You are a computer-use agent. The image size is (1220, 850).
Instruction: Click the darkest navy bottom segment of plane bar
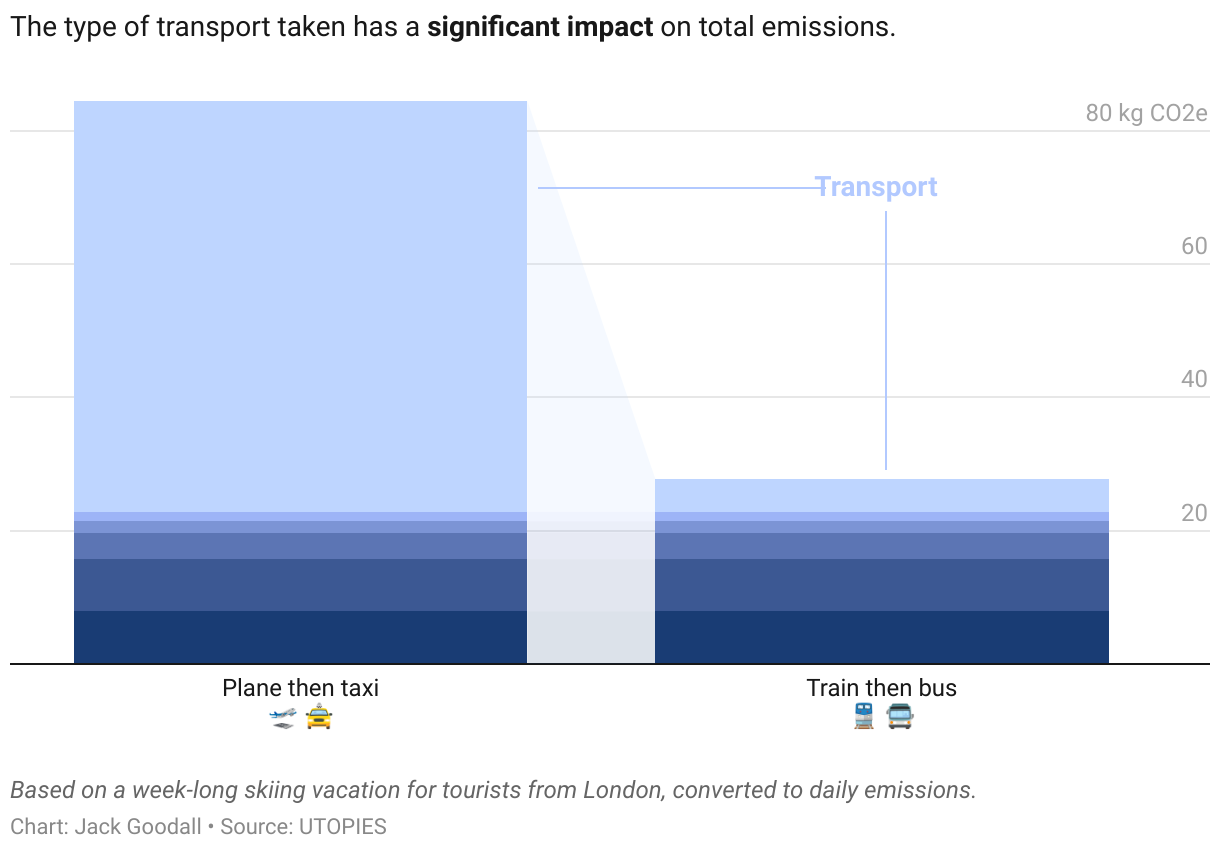coord(301,637)
